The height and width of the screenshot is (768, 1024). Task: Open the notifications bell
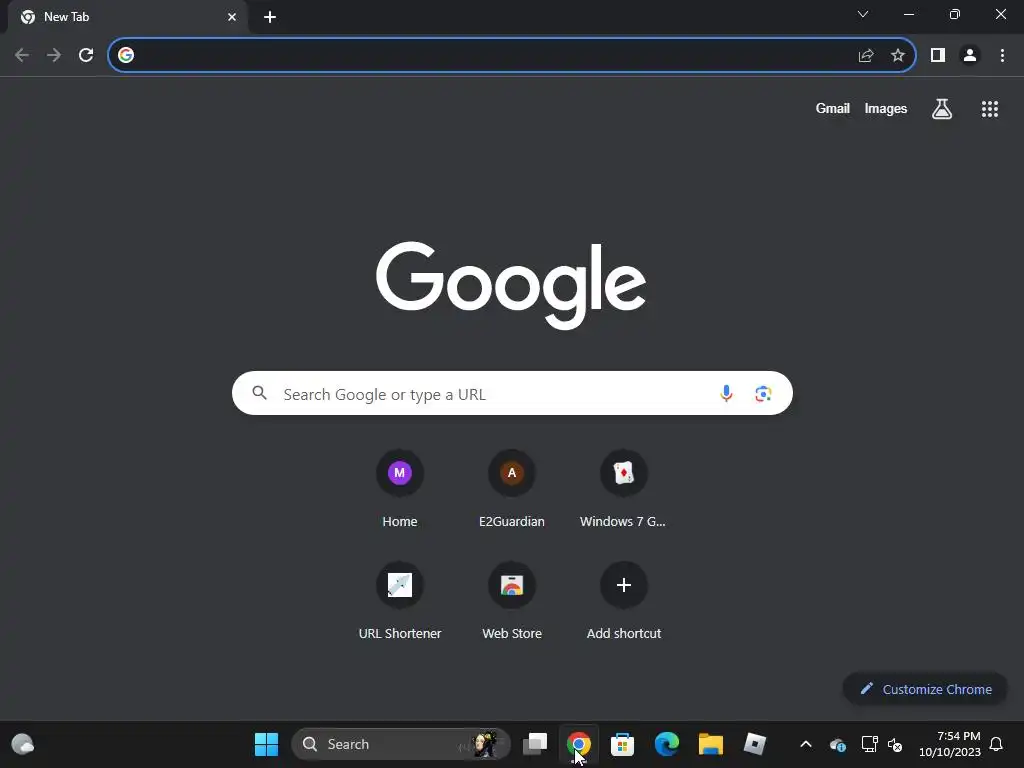[x=996, y=744]
